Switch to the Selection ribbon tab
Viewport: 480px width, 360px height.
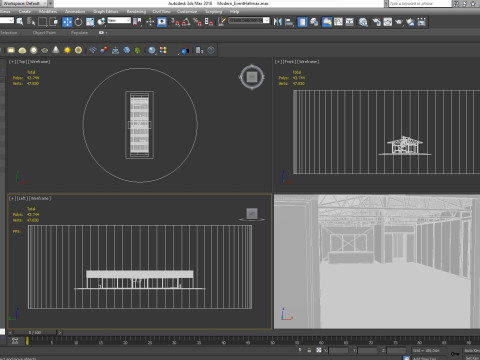coord(9,33)
